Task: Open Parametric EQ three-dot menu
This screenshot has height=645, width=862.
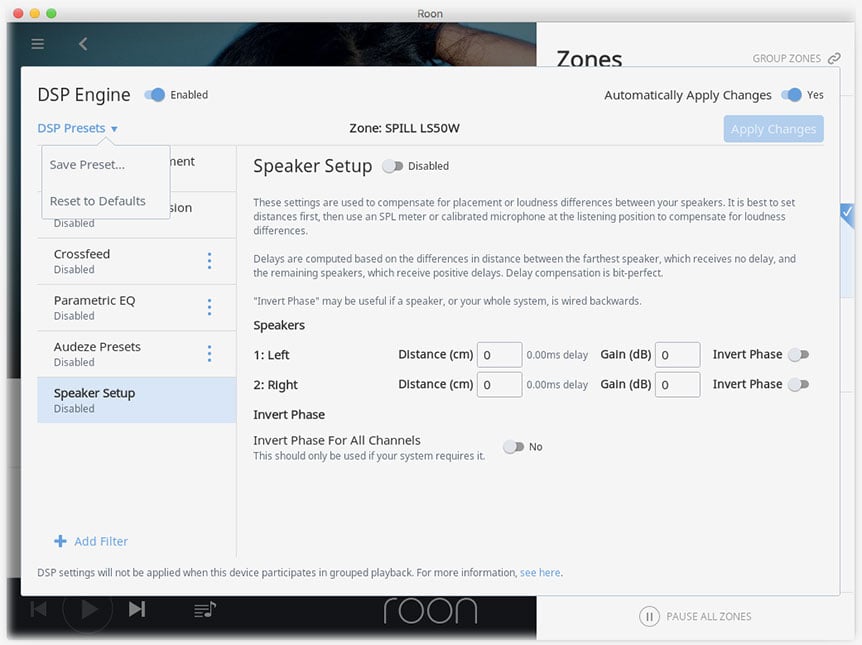Action: click(209, 307)
